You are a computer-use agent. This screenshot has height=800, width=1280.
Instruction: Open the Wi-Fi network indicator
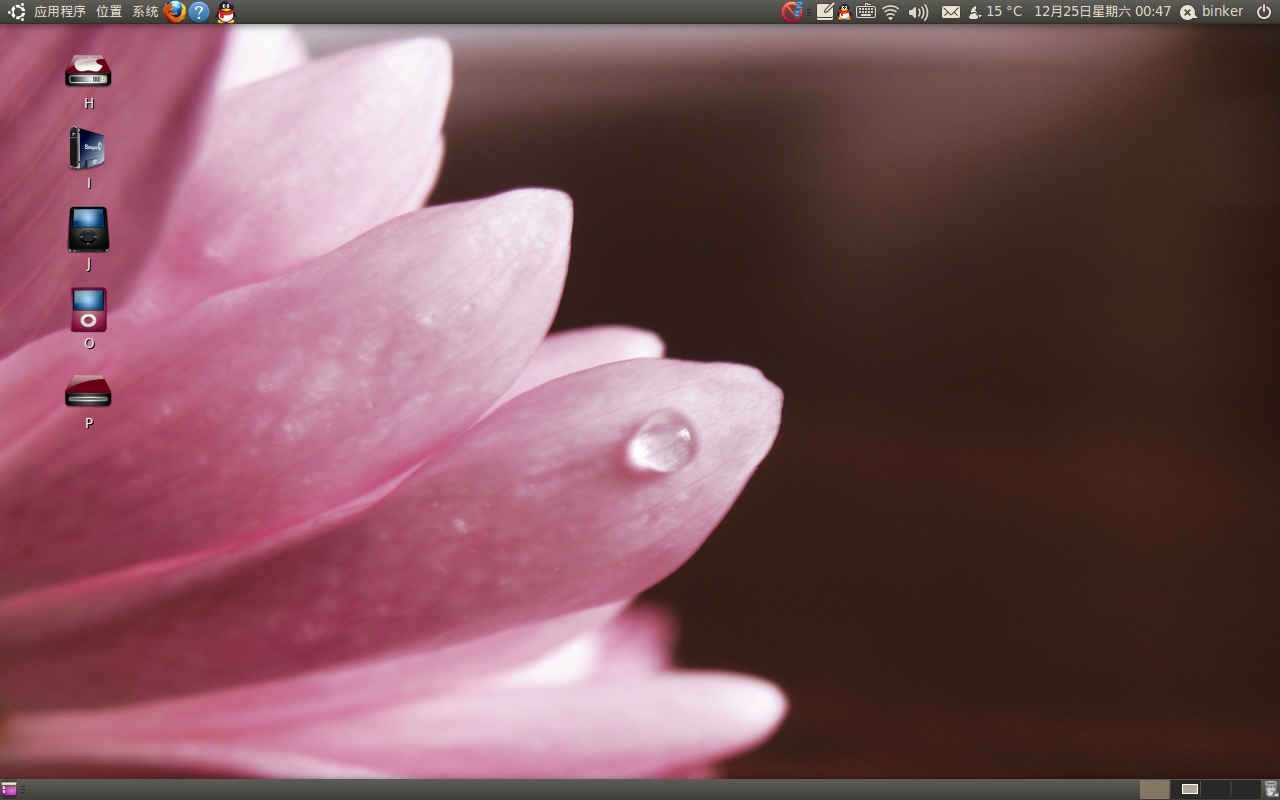tap(890, 12)
